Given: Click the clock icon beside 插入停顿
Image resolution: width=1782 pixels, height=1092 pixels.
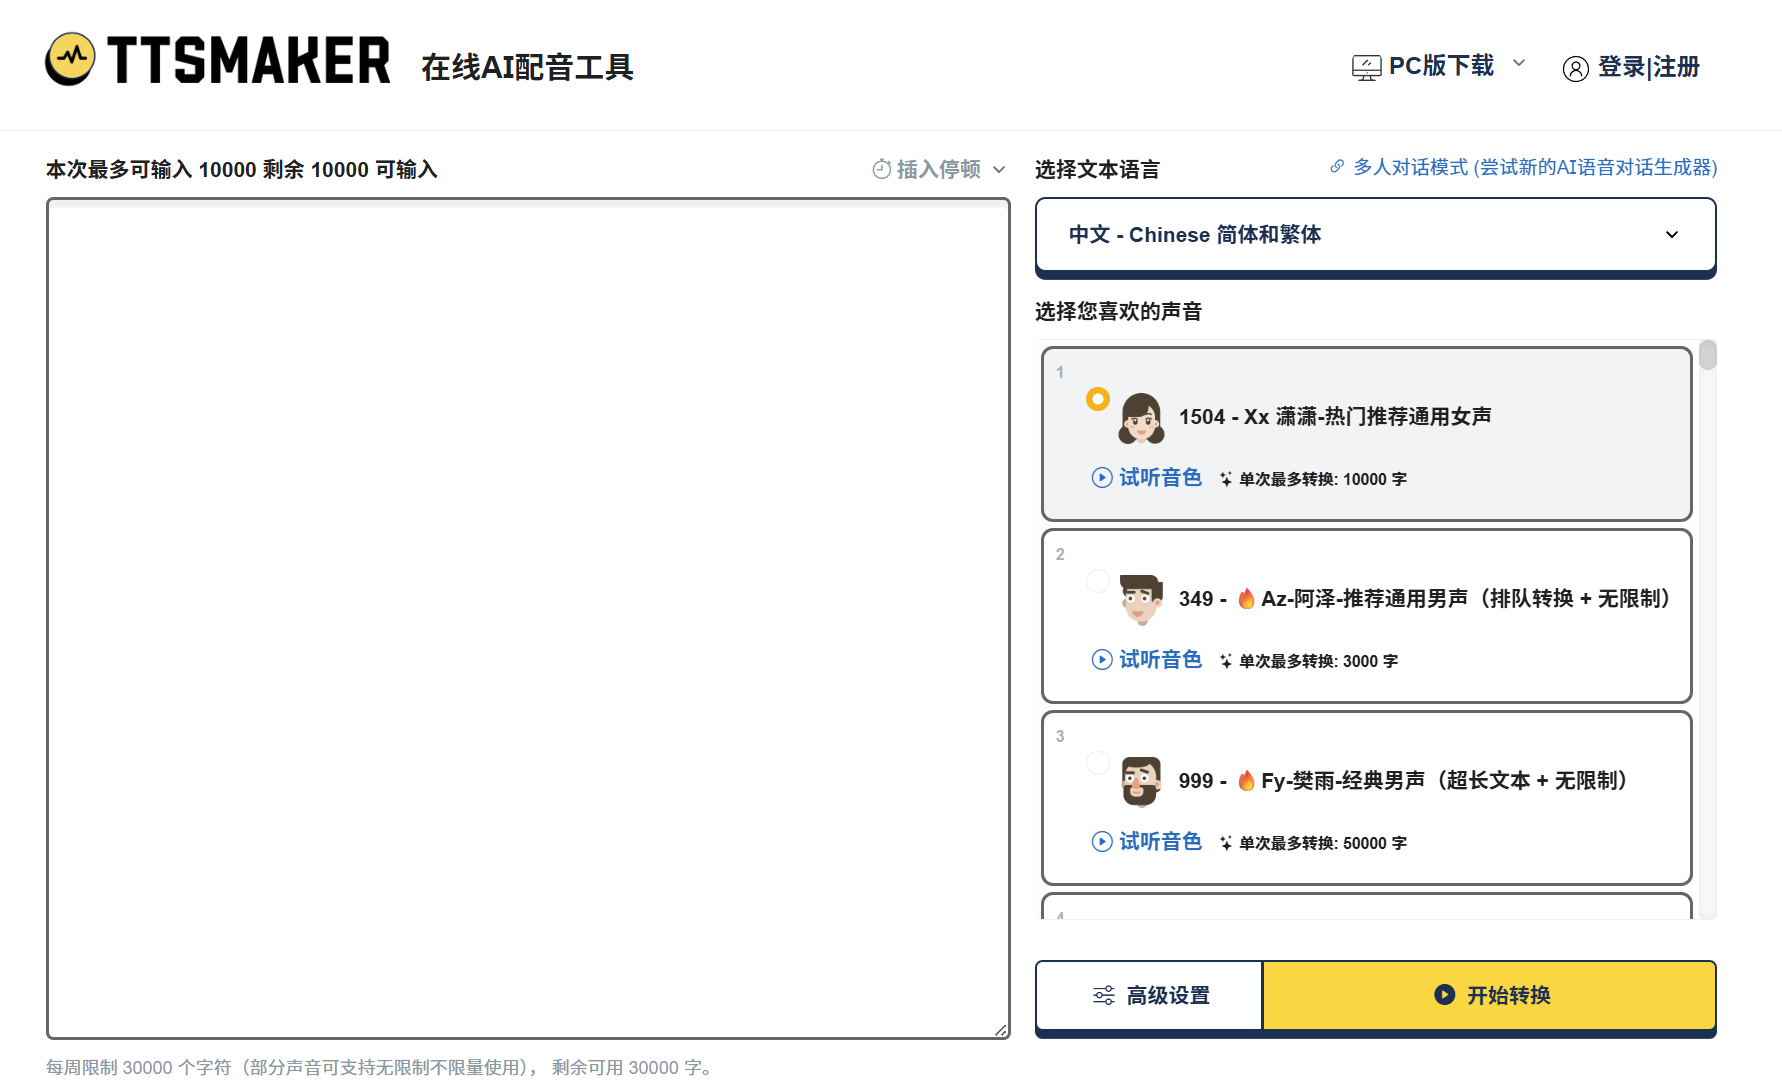Looking at the screenshot, I should (881, 169).
